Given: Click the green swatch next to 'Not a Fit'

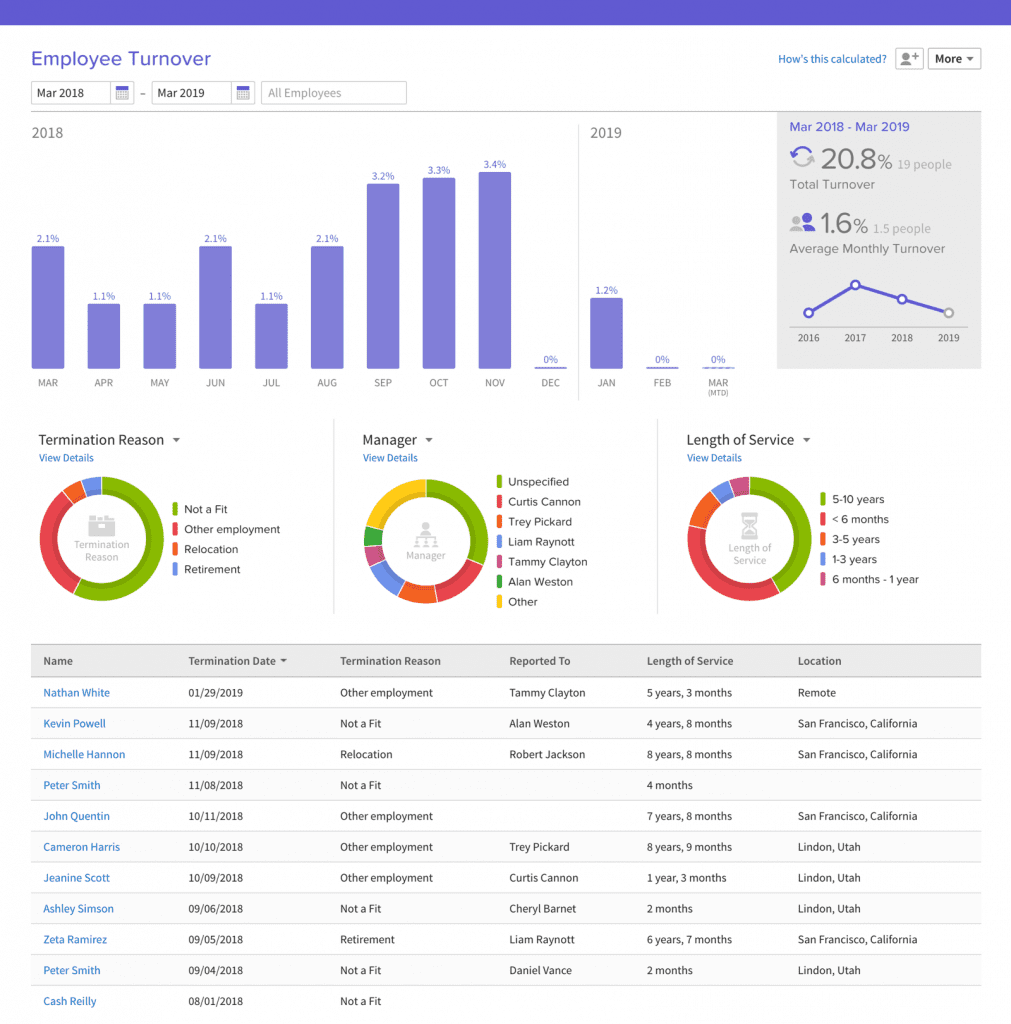Looking at the screenshot, I should click(173, 509).
